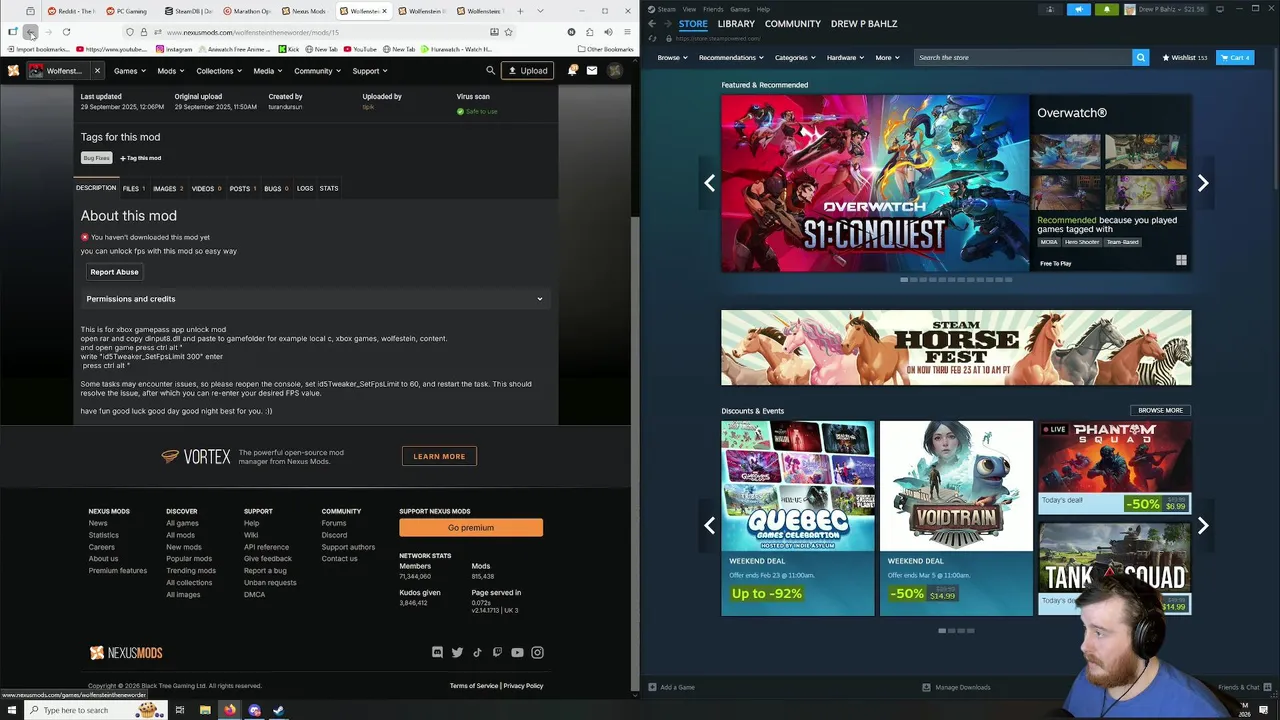Open Nexus Mods Discord link in footer
Screen dimensions: 1280x720
(x=437, y=652)
